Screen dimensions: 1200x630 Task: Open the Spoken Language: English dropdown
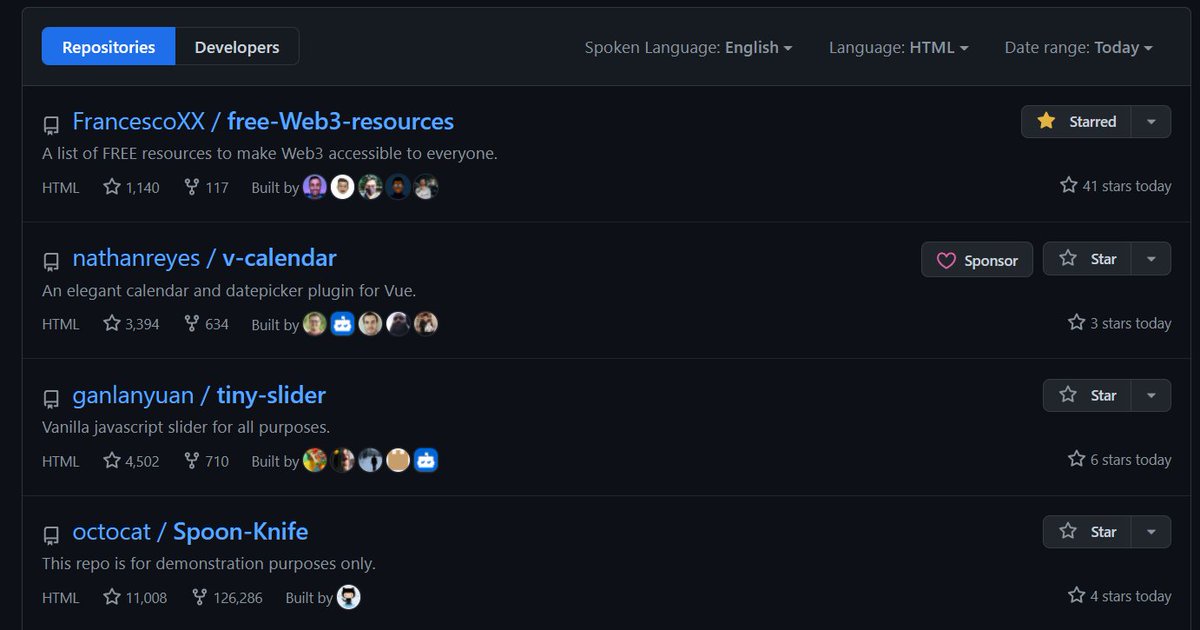[x=688, y=47]
